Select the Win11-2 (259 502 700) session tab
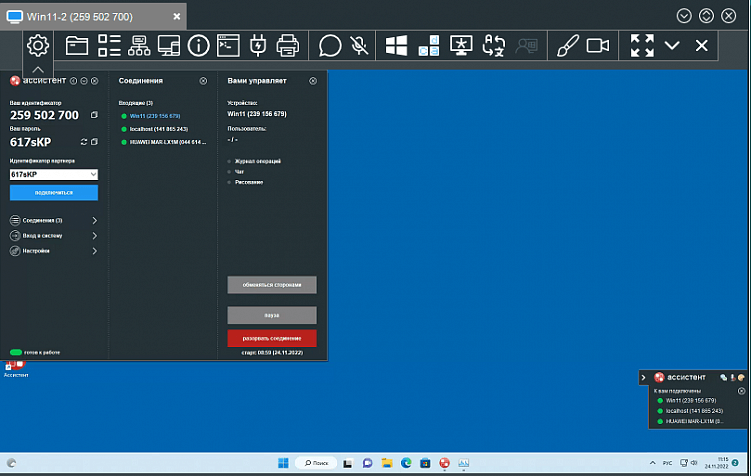 (x=90, y=16)
